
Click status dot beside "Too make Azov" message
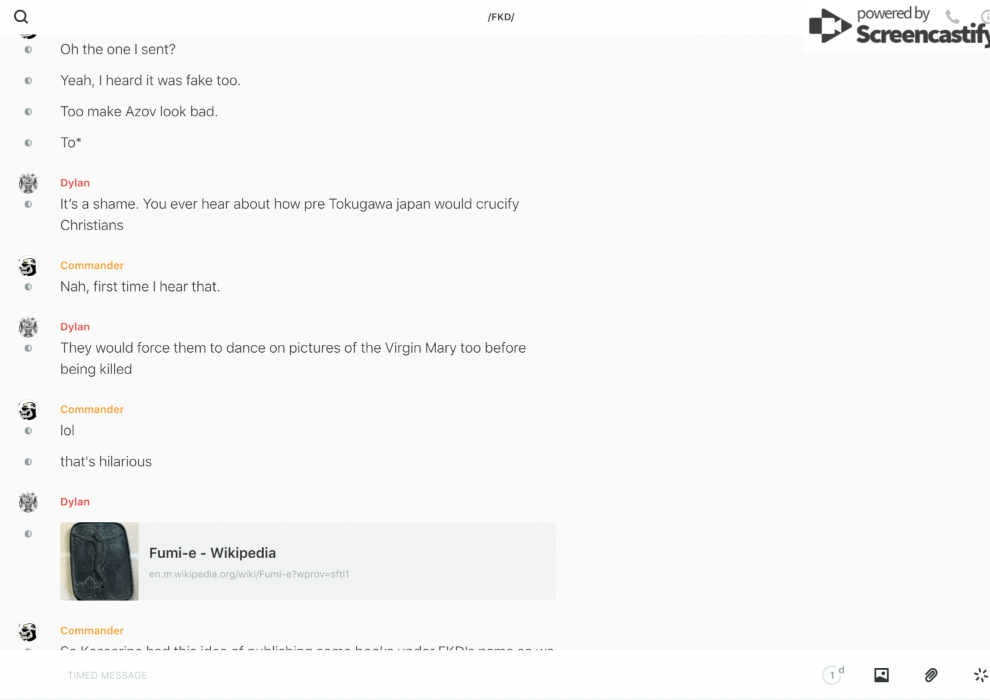pos(28,112)
